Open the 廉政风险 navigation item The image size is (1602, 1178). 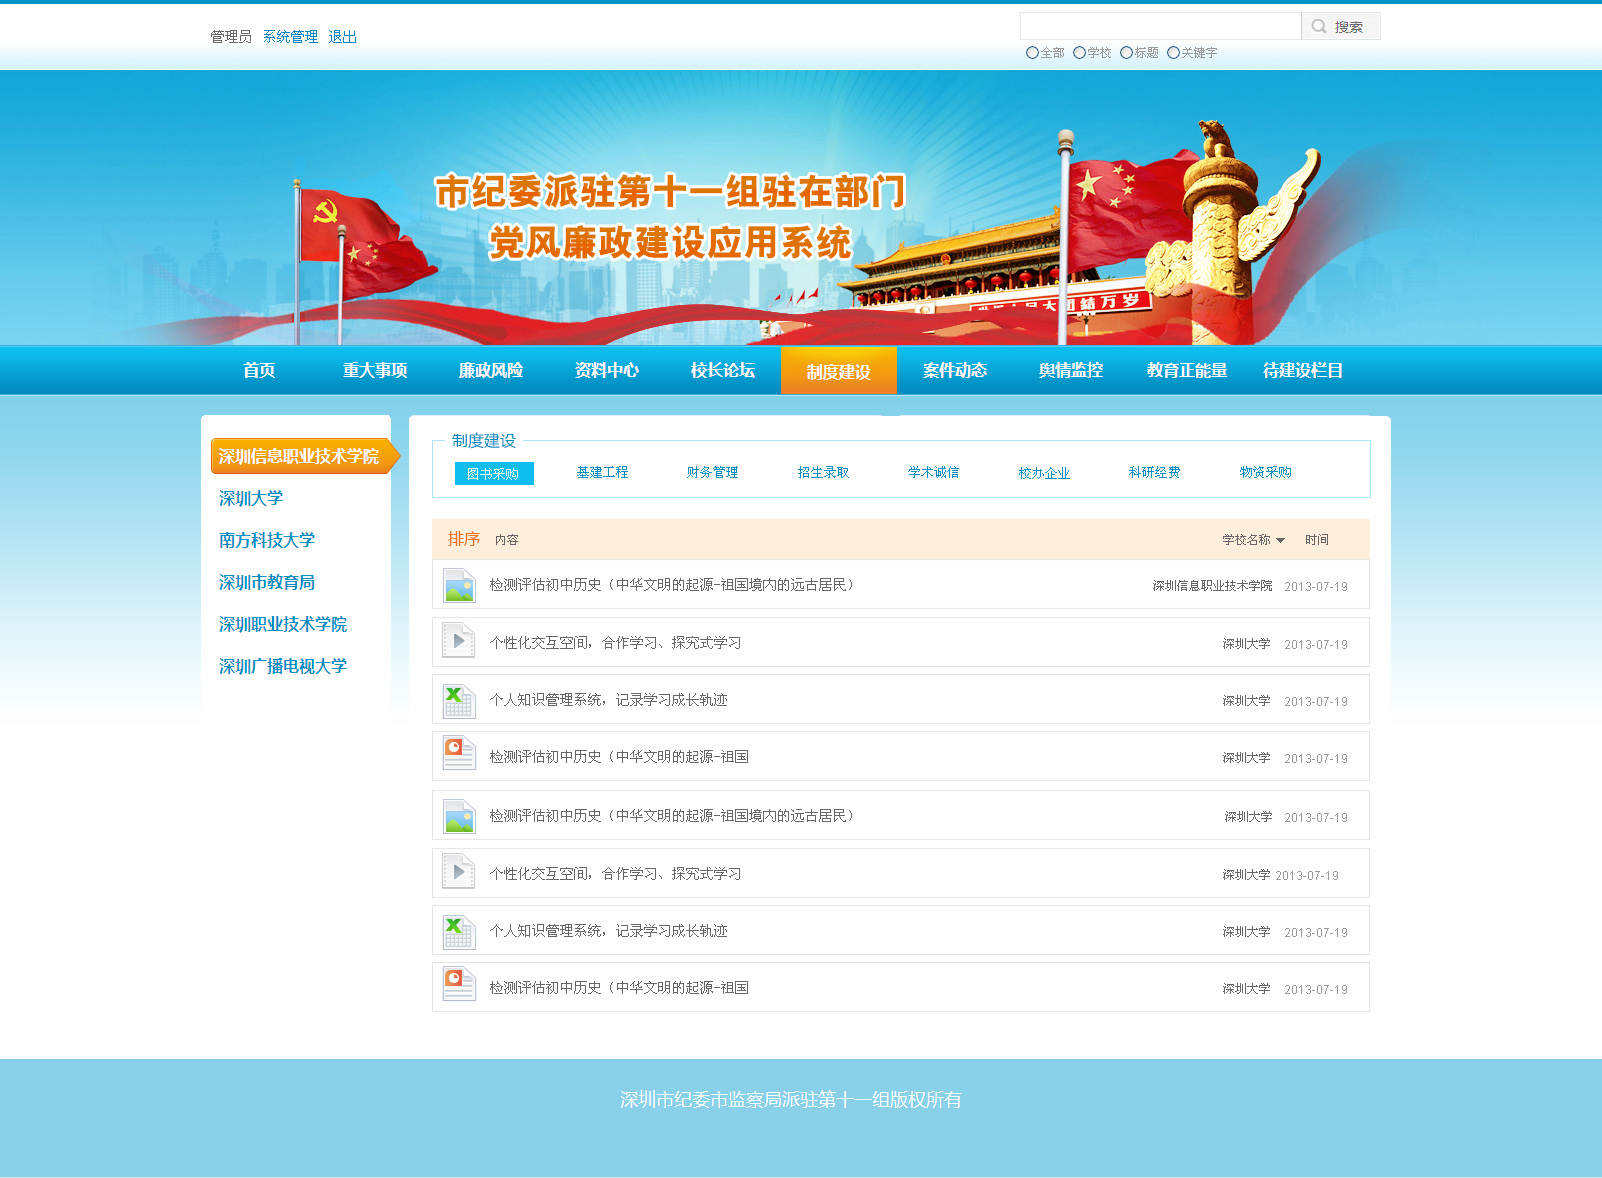click(491, 370)
